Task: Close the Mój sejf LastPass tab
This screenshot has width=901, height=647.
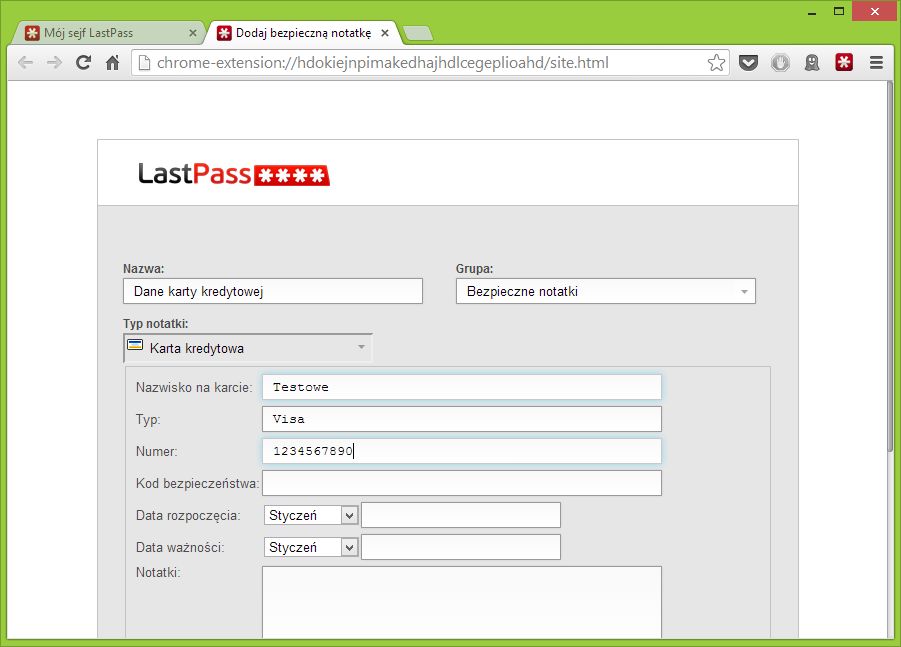Action: (x=192, y=33)
